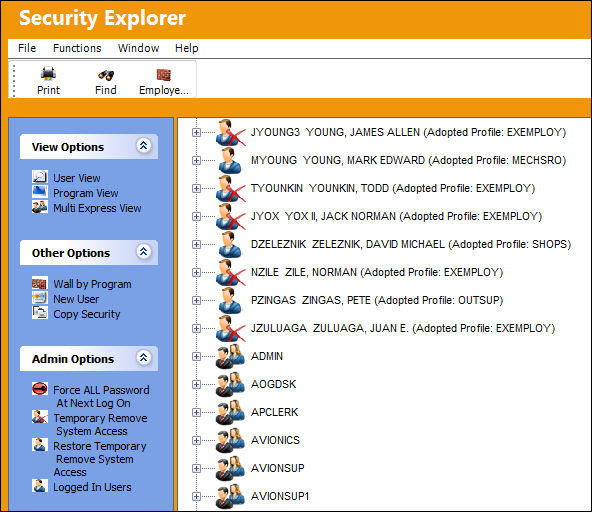Click the Multi Express View icon
The height and width of the screenshot is (512, 592).
(40, 207)
